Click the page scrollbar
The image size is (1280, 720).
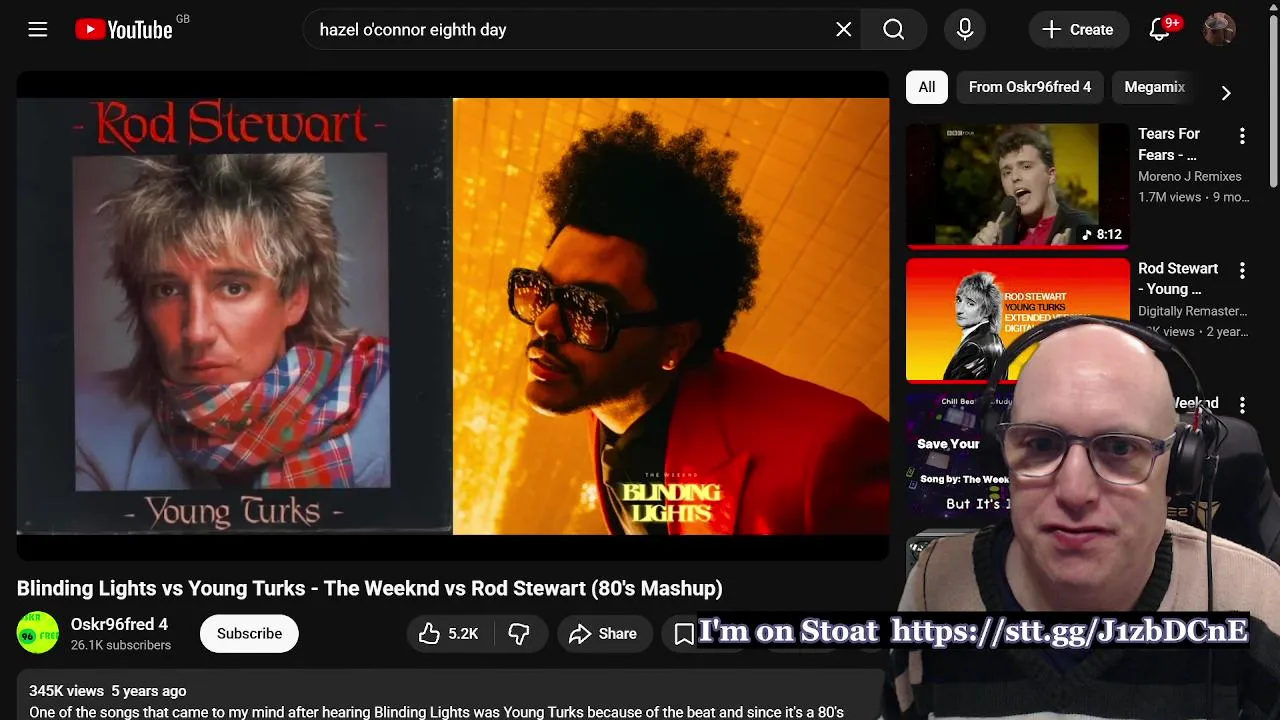point(1273,100)
